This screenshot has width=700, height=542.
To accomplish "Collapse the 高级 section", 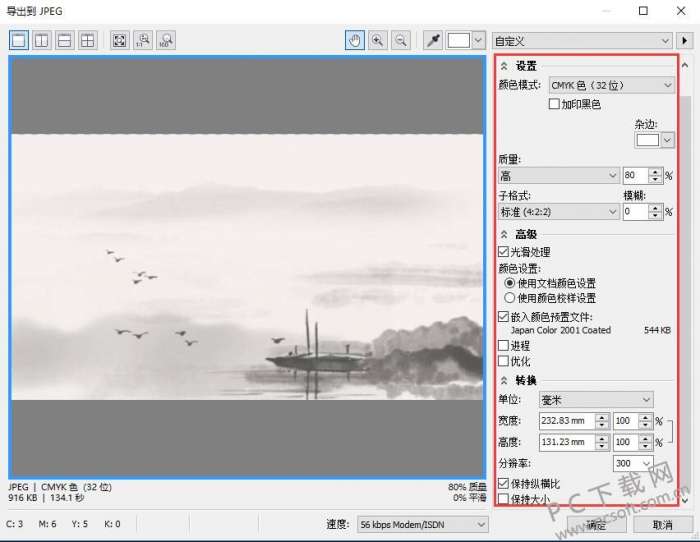I will point(504,234).
